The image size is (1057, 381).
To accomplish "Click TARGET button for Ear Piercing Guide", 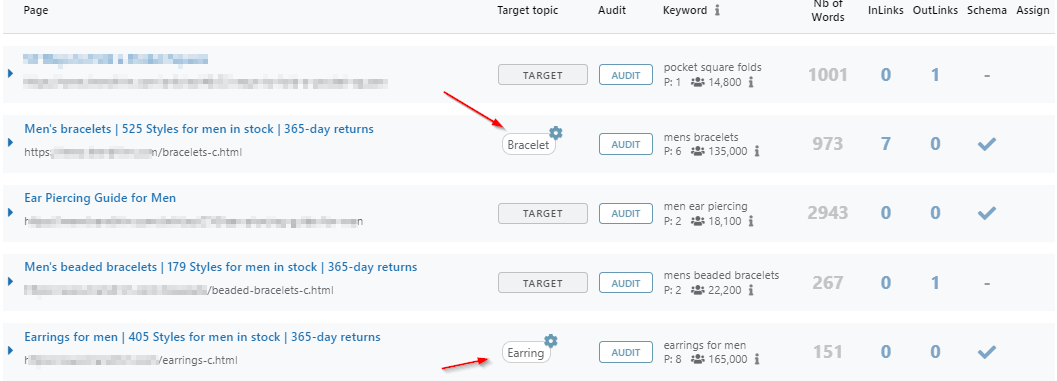I will (x=543, y=213).
